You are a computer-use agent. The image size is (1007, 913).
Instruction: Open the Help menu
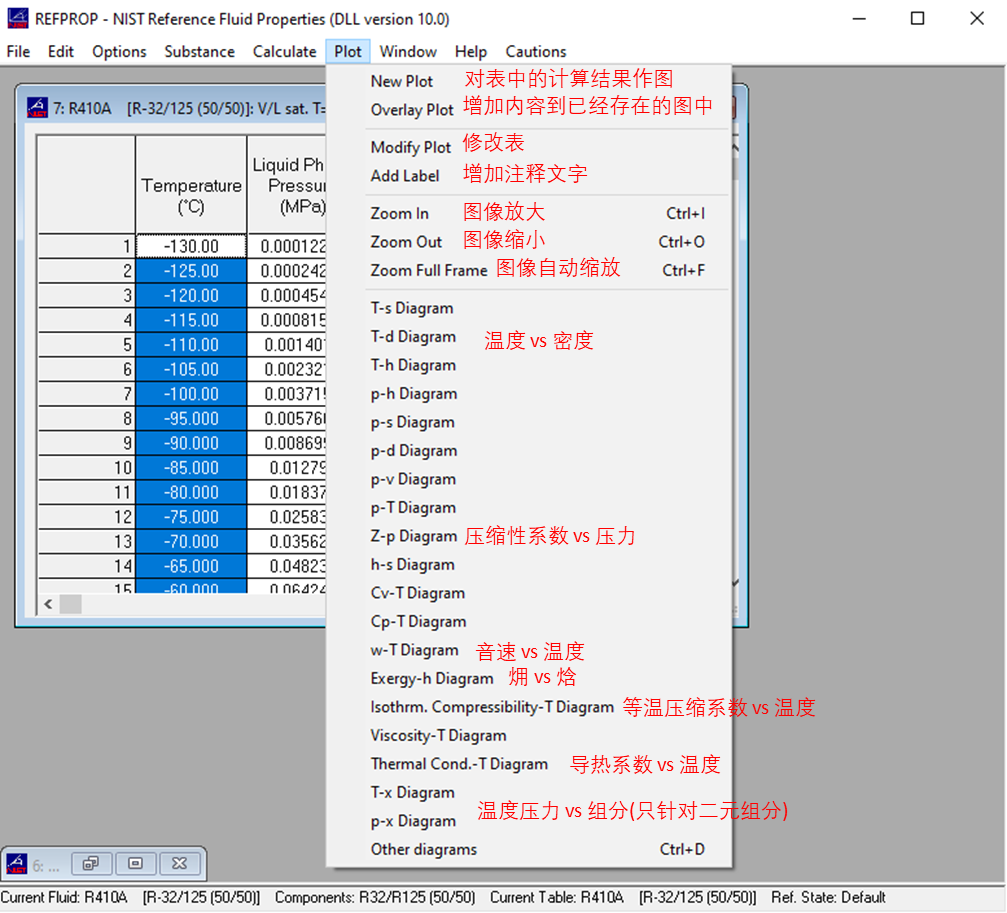[x=470, y=51]
